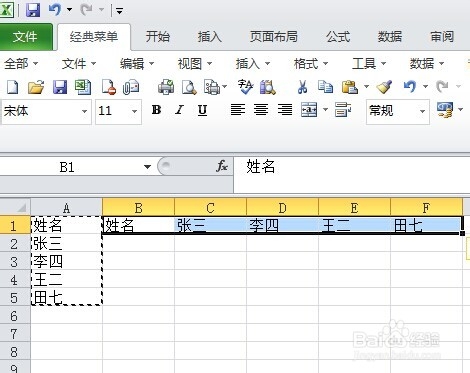Viewport: 470px width, 373px height.
Task: Click the Select All corner triangle
Action: pyautogui.click(x=15, y=208)
